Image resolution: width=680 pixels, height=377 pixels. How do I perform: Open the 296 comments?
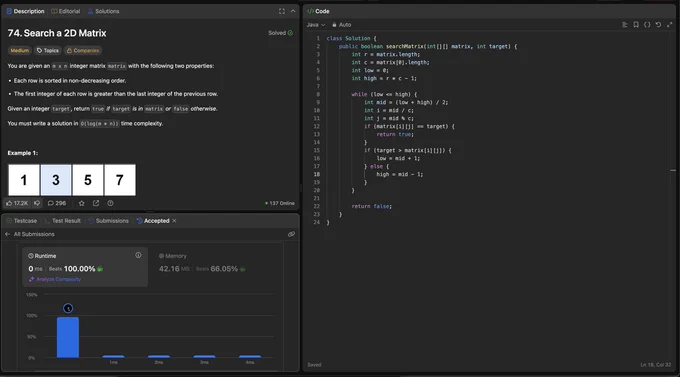click(x=57, y=203)
